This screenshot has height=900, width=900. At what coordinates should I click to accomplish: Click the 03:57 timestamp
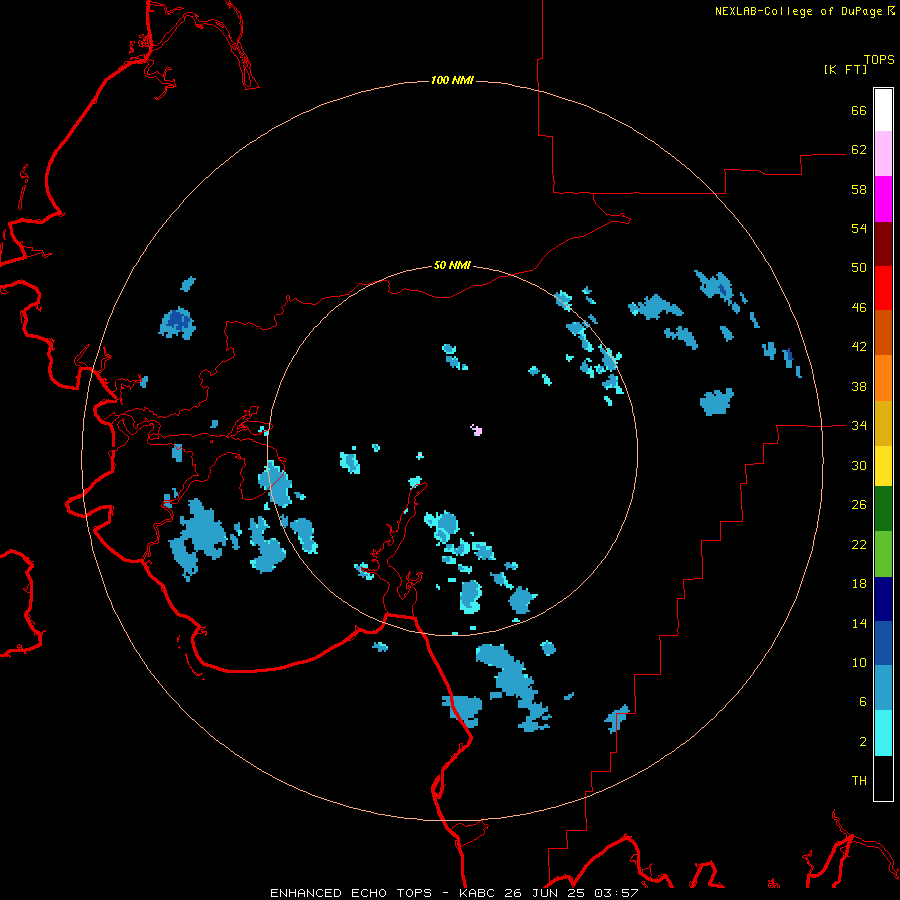pyautogui.click(x=616, y=893)
